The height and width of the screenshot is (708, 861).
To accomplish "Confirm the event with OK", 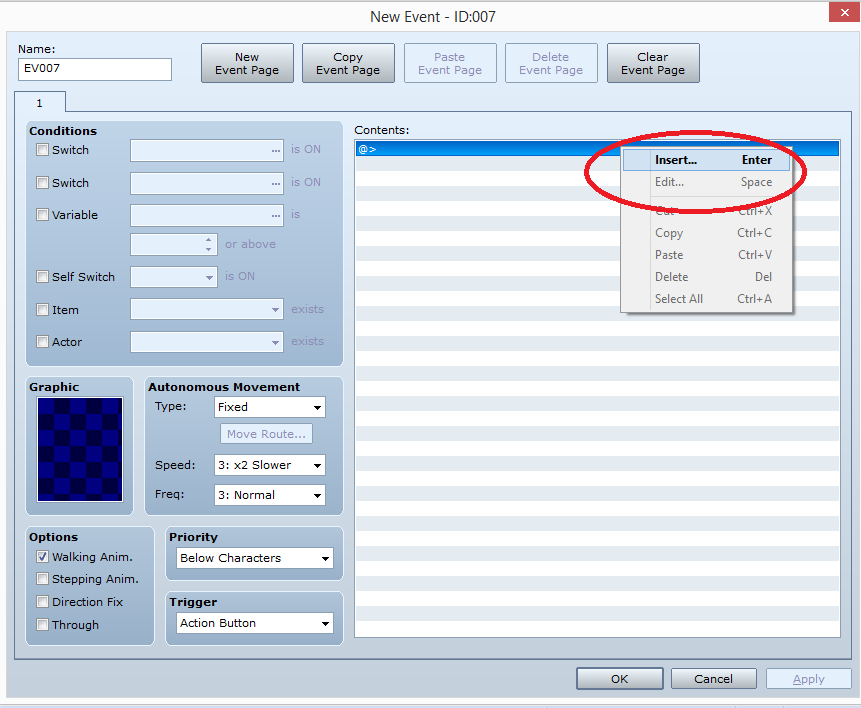I will 619,679.
